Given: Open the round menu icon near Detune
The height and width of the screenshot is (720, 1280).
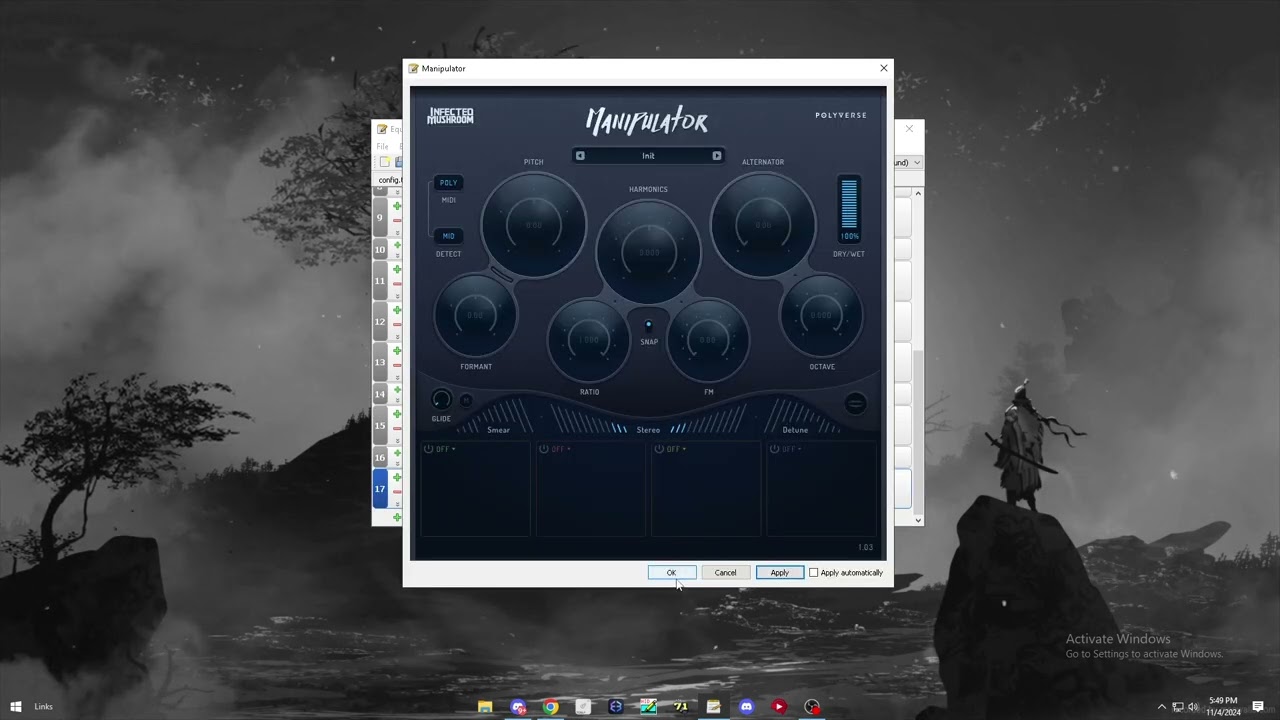Looking at the screenshot, I should 855,403.
